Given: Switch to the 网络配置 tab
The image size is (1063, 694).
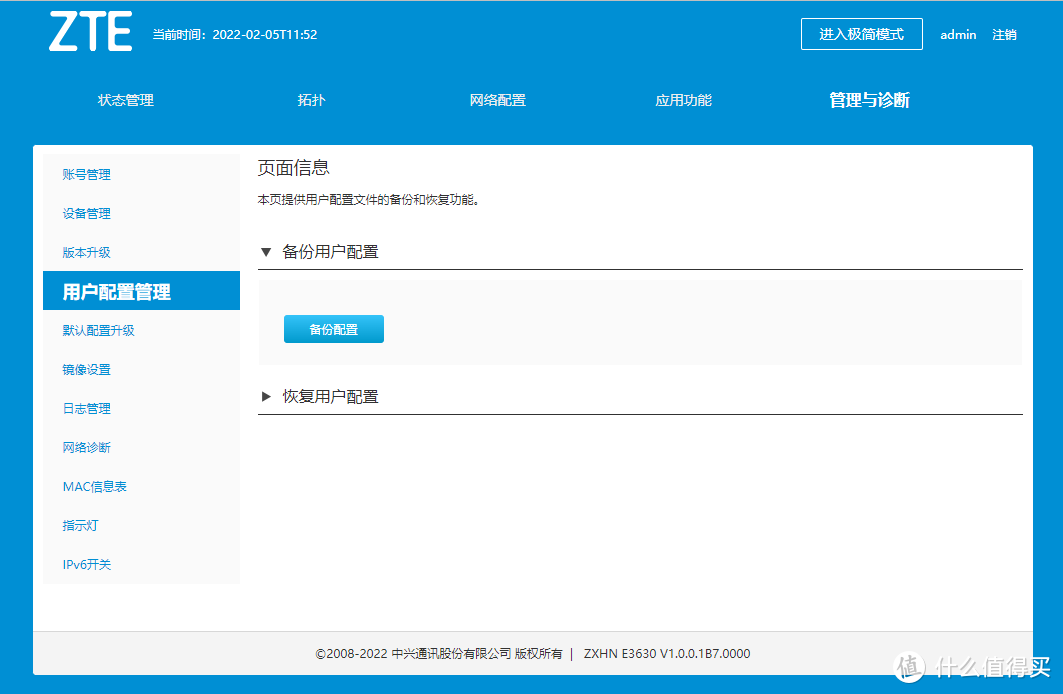Looking at the screenshot, I should tap(497, 100).
